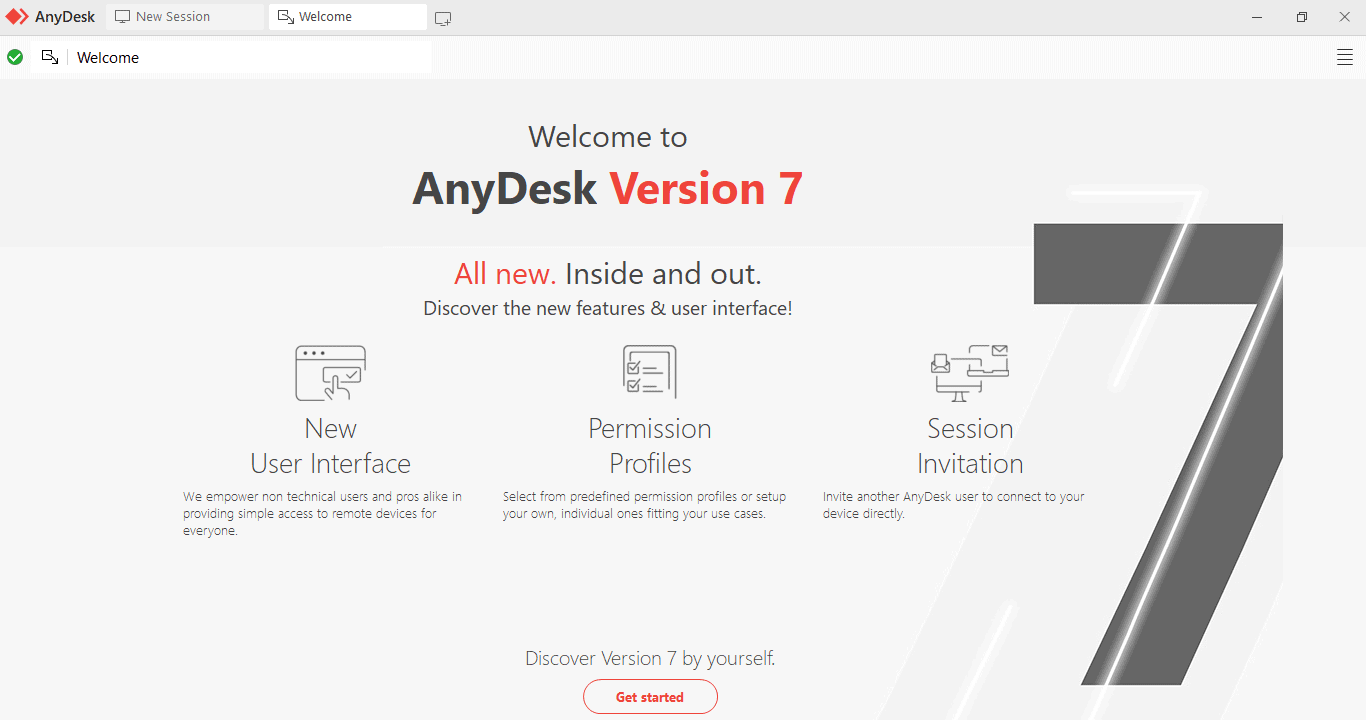Click the "Permission Profiles" heading
The height and width of the screenshot is (720, 1366).
click(x=650, y=446)
